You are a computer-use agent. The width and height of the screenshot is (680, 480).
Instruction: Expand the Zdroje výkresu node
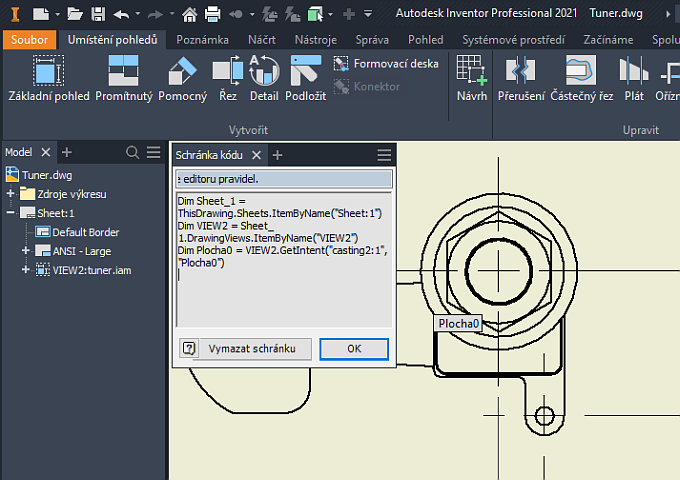coord(11,194)
